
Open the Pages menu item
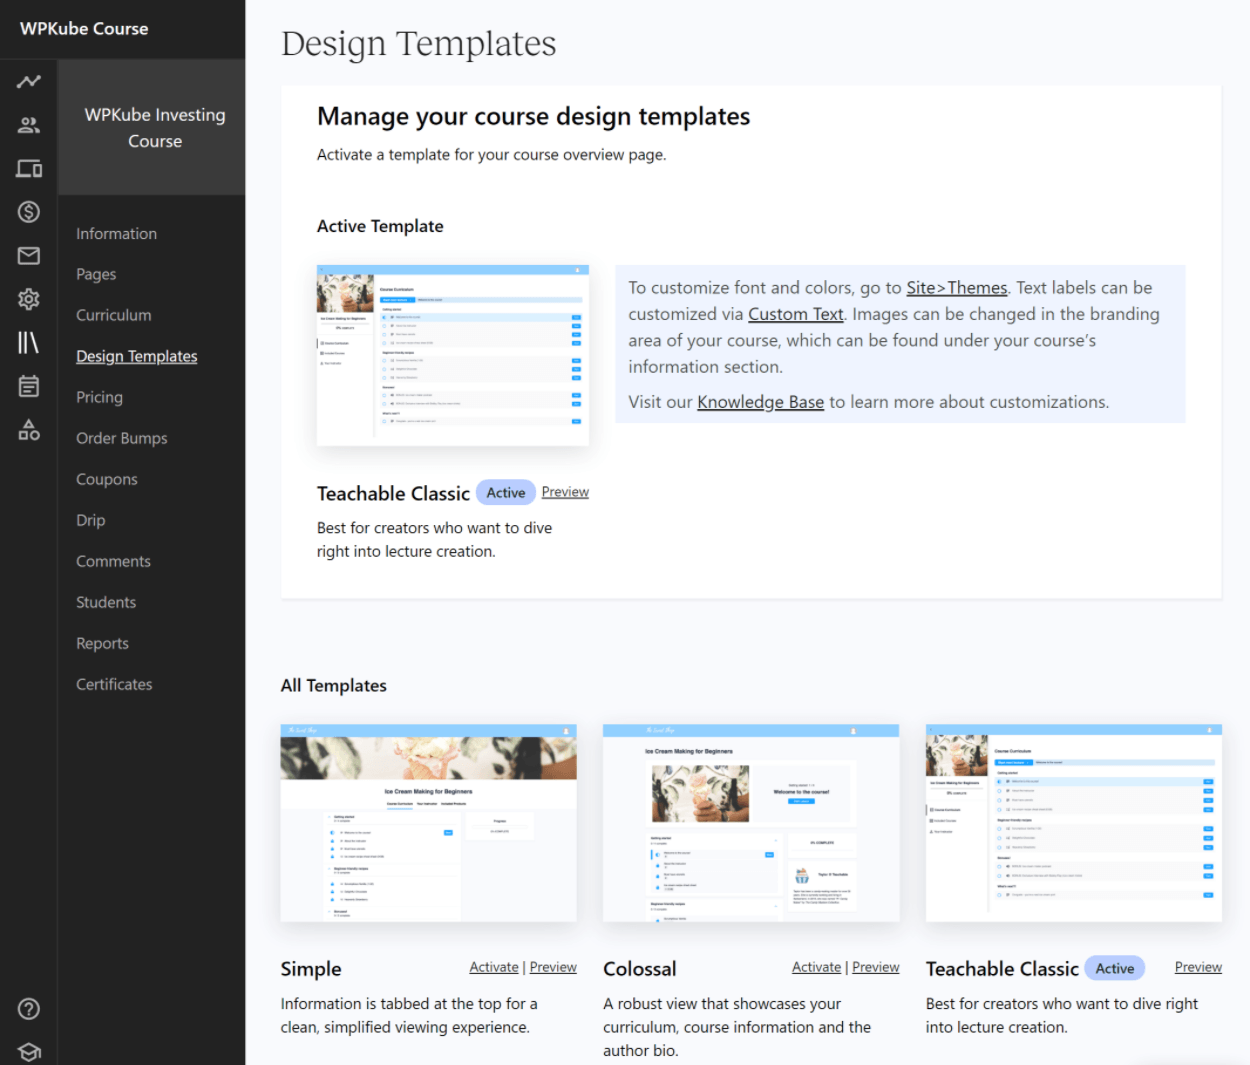[96, 274]
